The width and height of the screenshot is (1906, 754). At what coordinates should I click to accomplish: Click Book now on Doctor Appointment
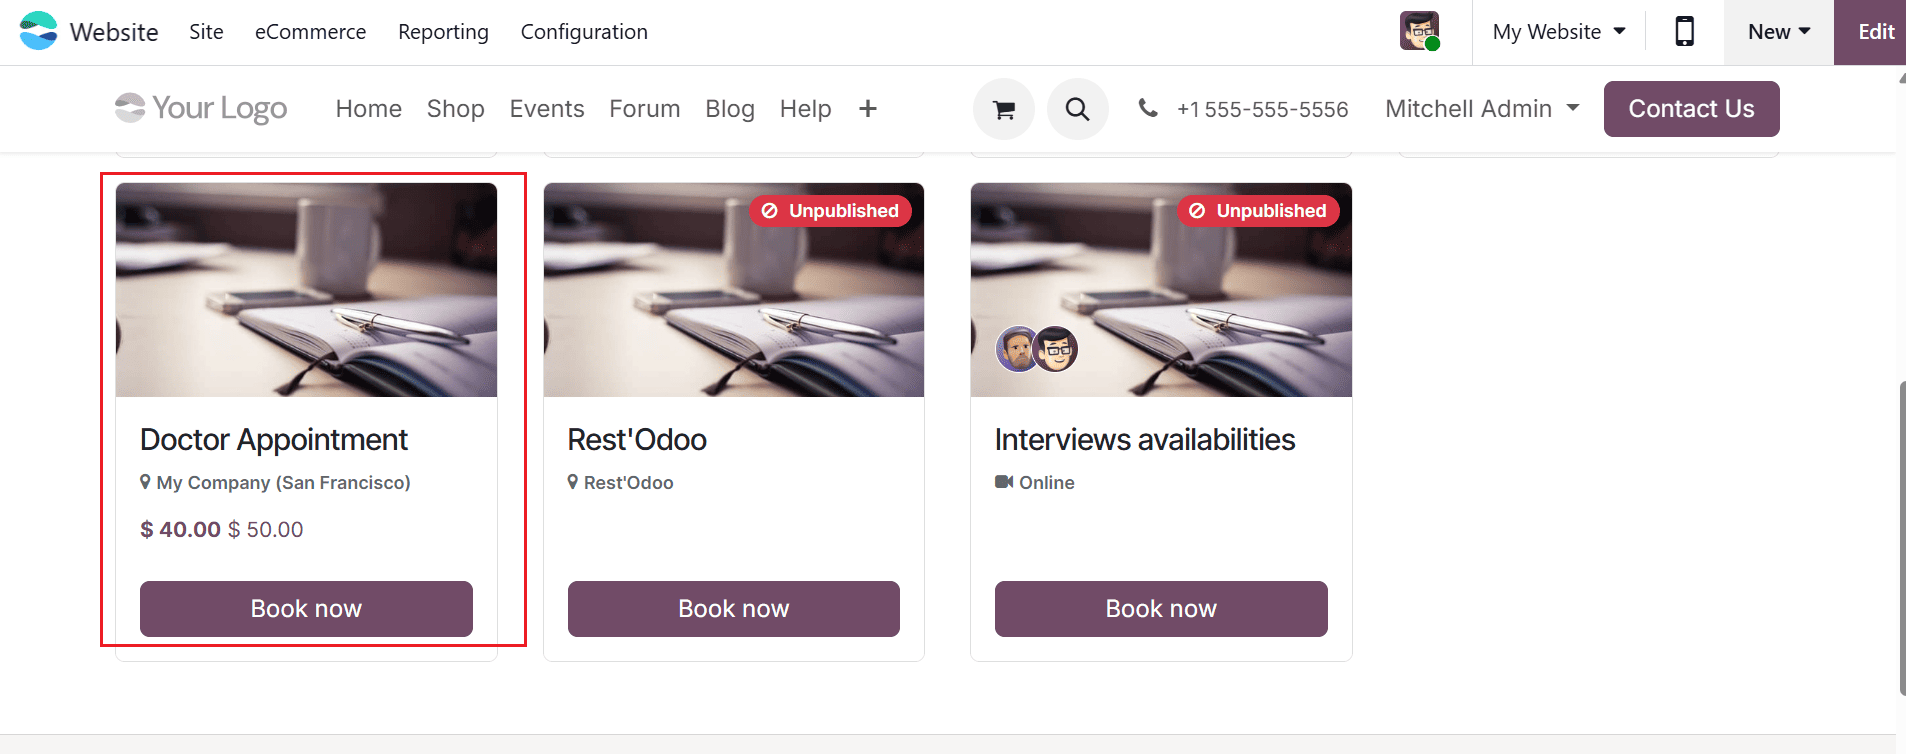click(x=305, y=608)
